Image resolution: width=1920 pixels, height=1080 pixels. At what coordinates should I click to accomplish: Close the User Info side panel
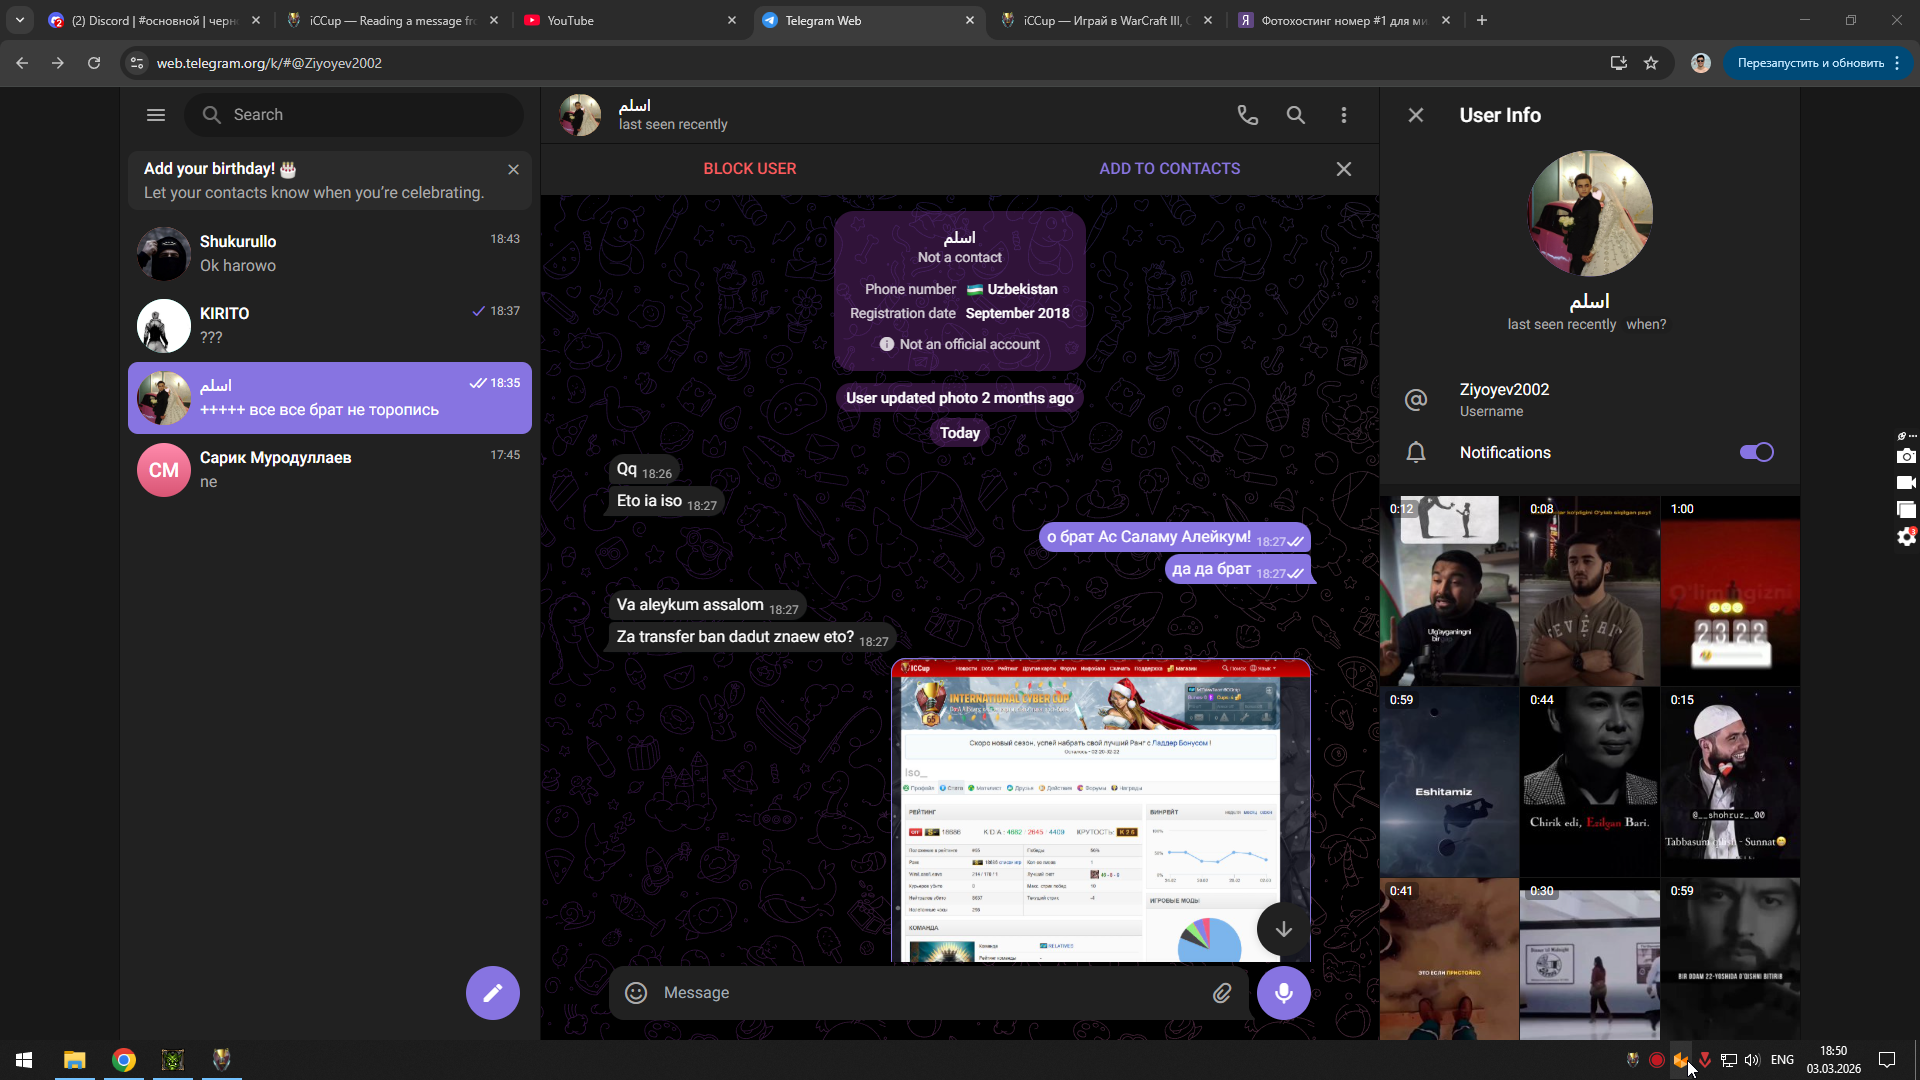click(1415, 115)
